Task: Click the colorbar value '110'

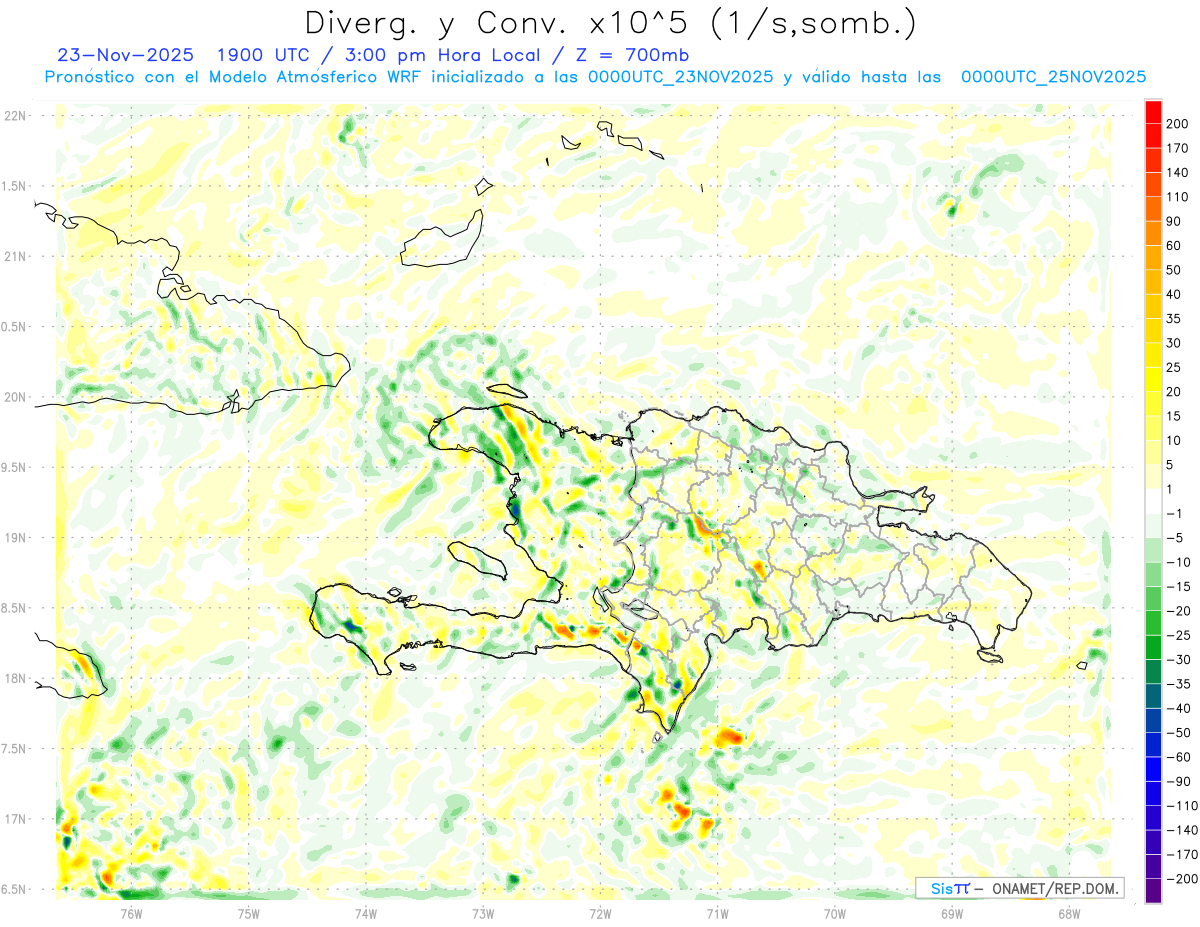Action: 1178,197
